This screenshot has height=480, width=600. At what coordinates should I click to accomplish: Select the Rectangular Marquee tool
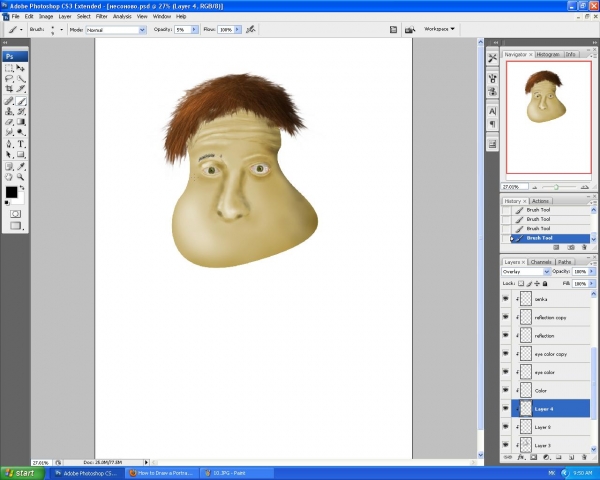9,68
